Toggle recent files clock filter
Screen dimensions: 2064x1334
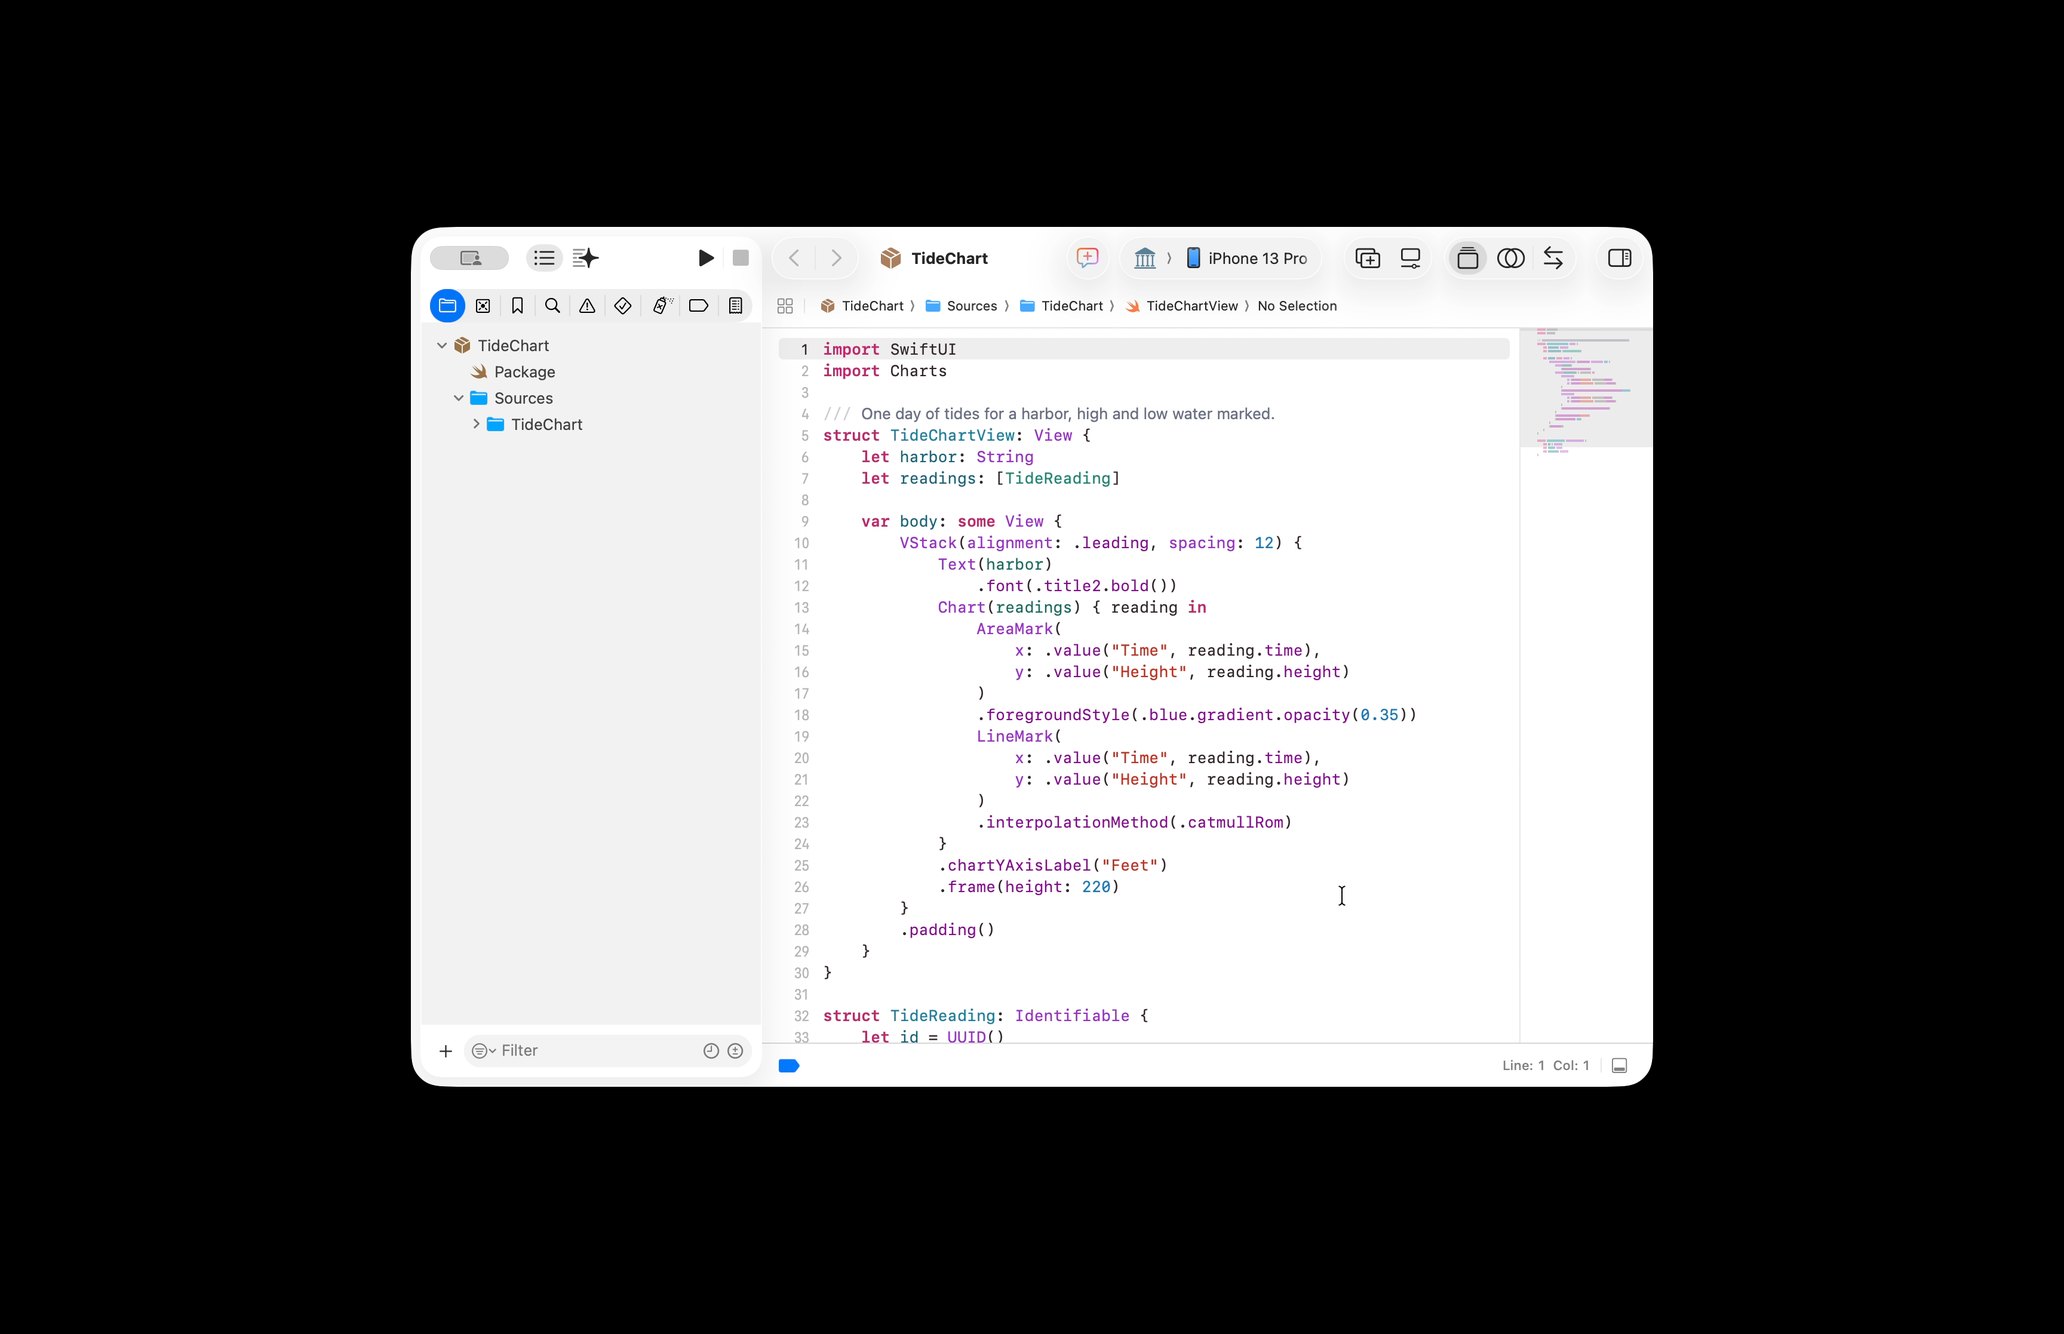point(711,1051)
